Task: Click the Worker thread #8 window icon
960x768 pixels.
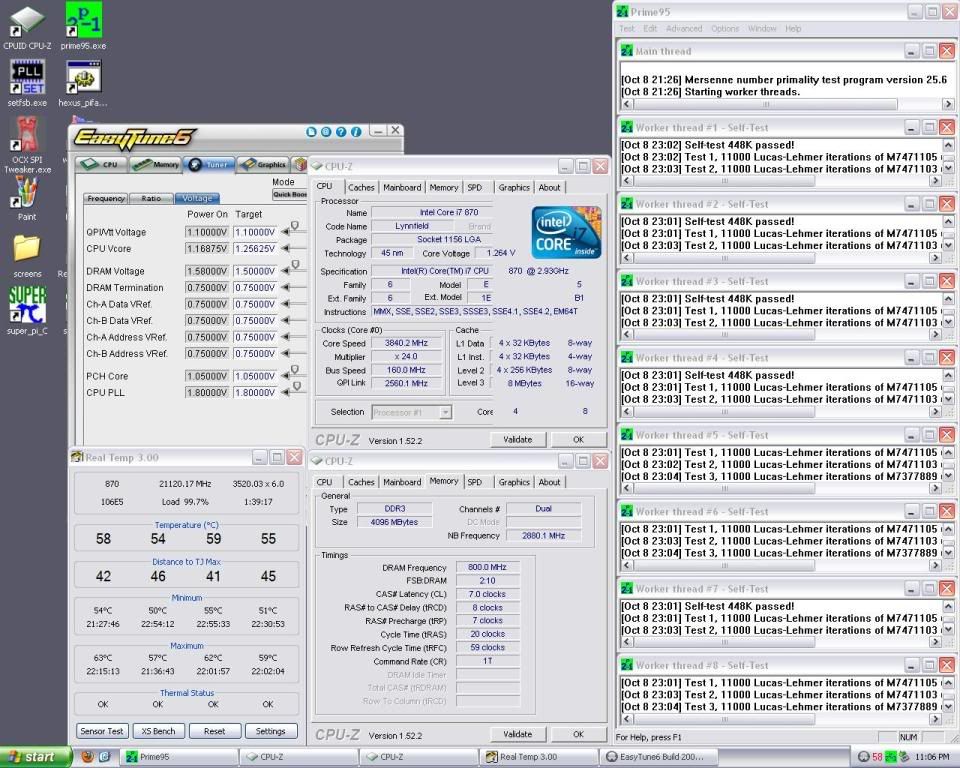Action: coord(626,665)
